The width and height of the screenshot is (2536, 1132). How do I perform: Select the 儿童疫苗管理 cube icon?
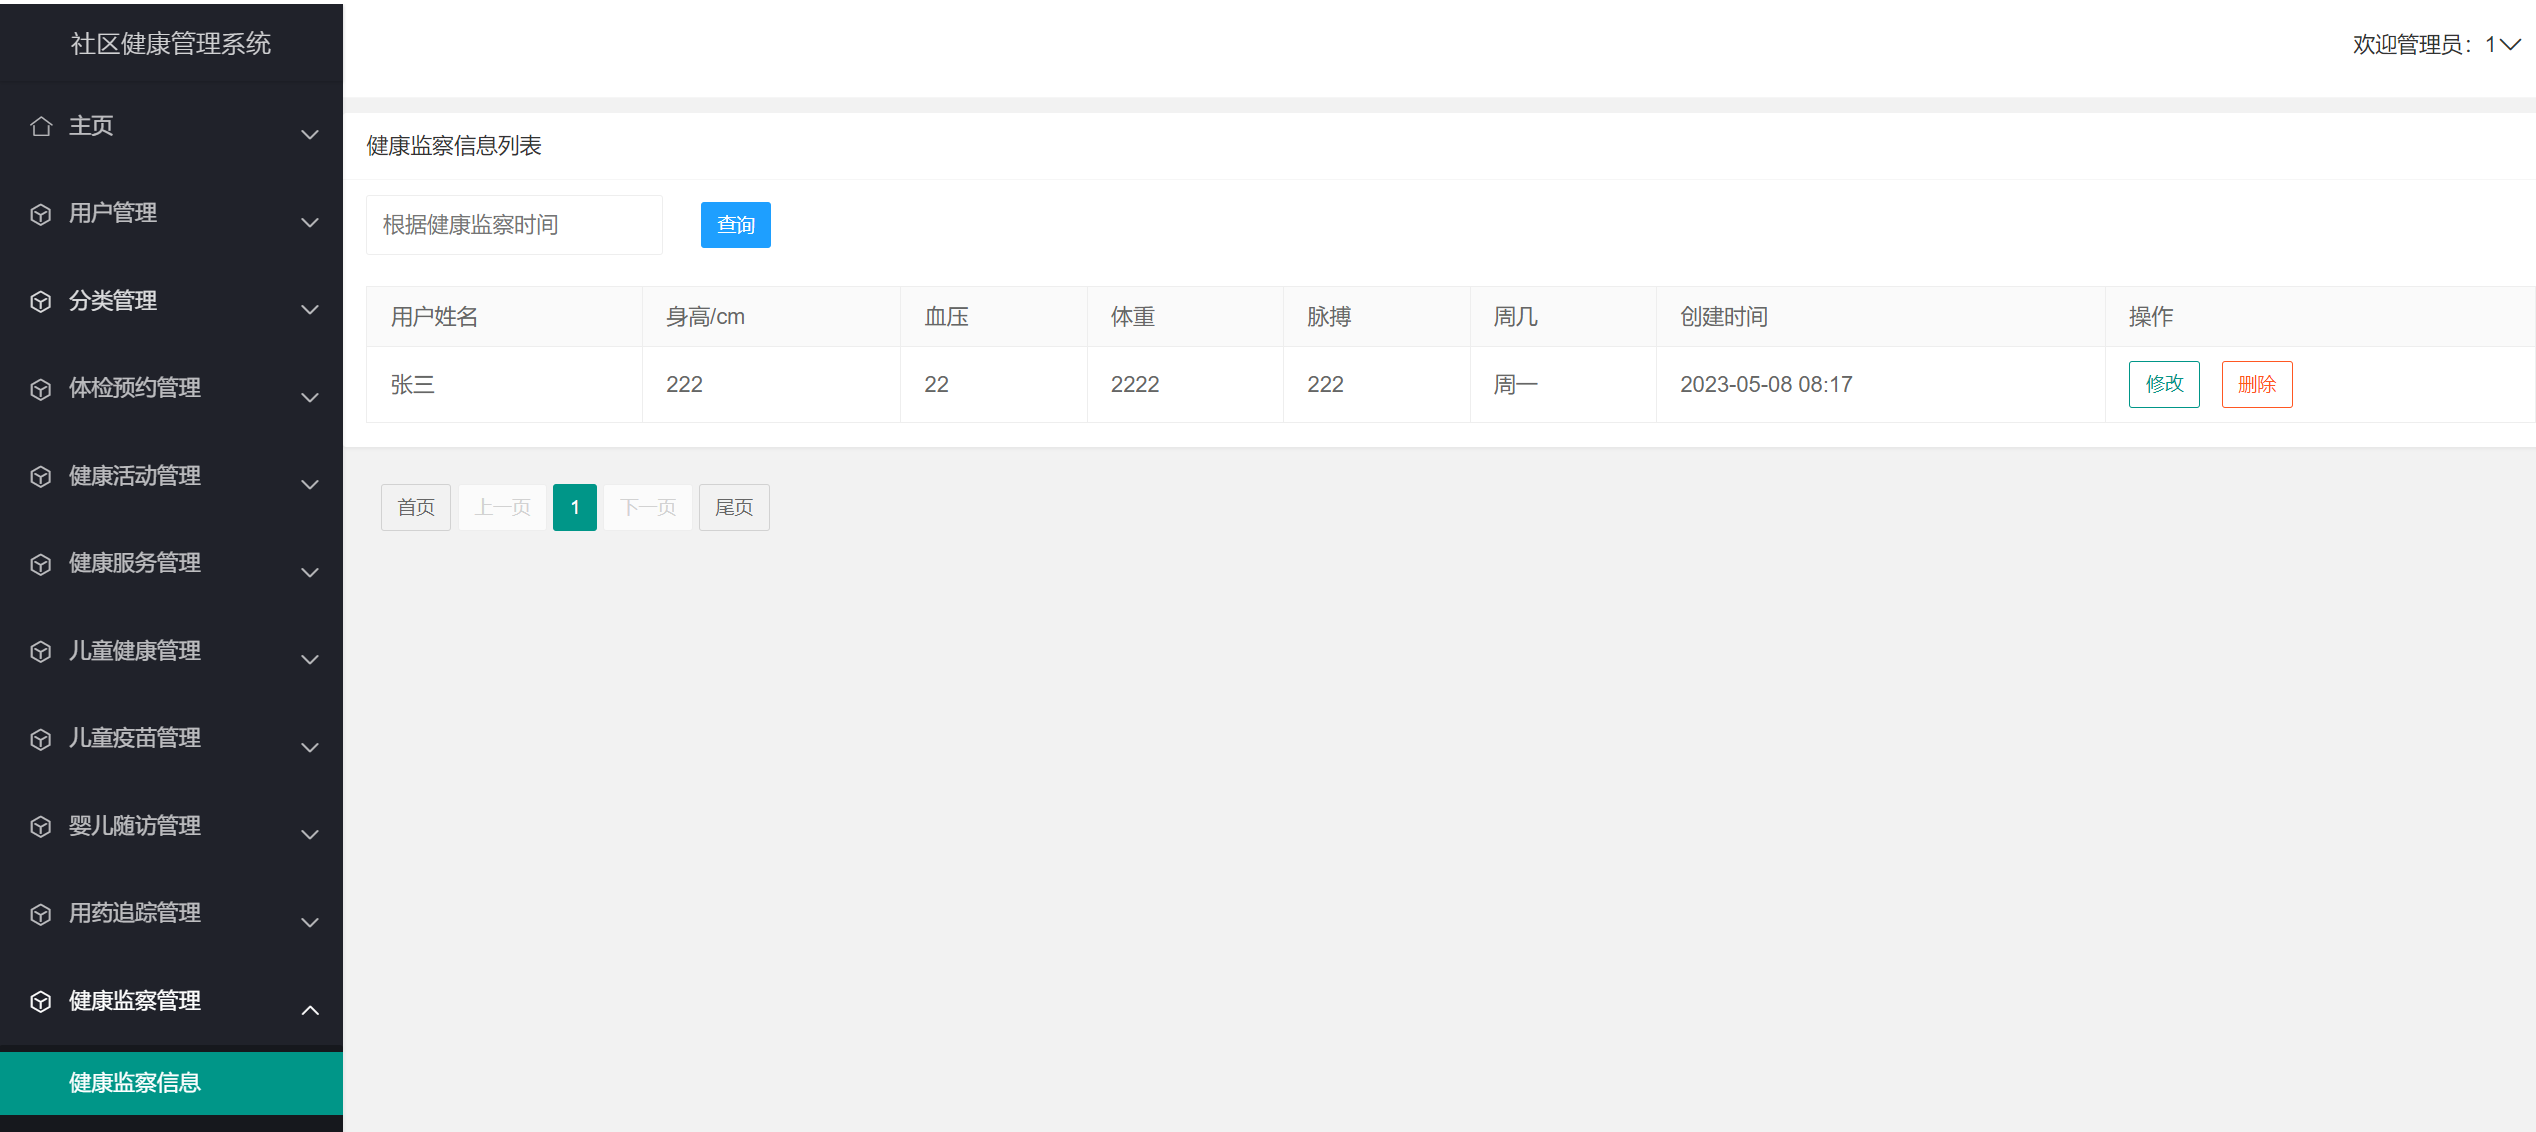(41, 738)
